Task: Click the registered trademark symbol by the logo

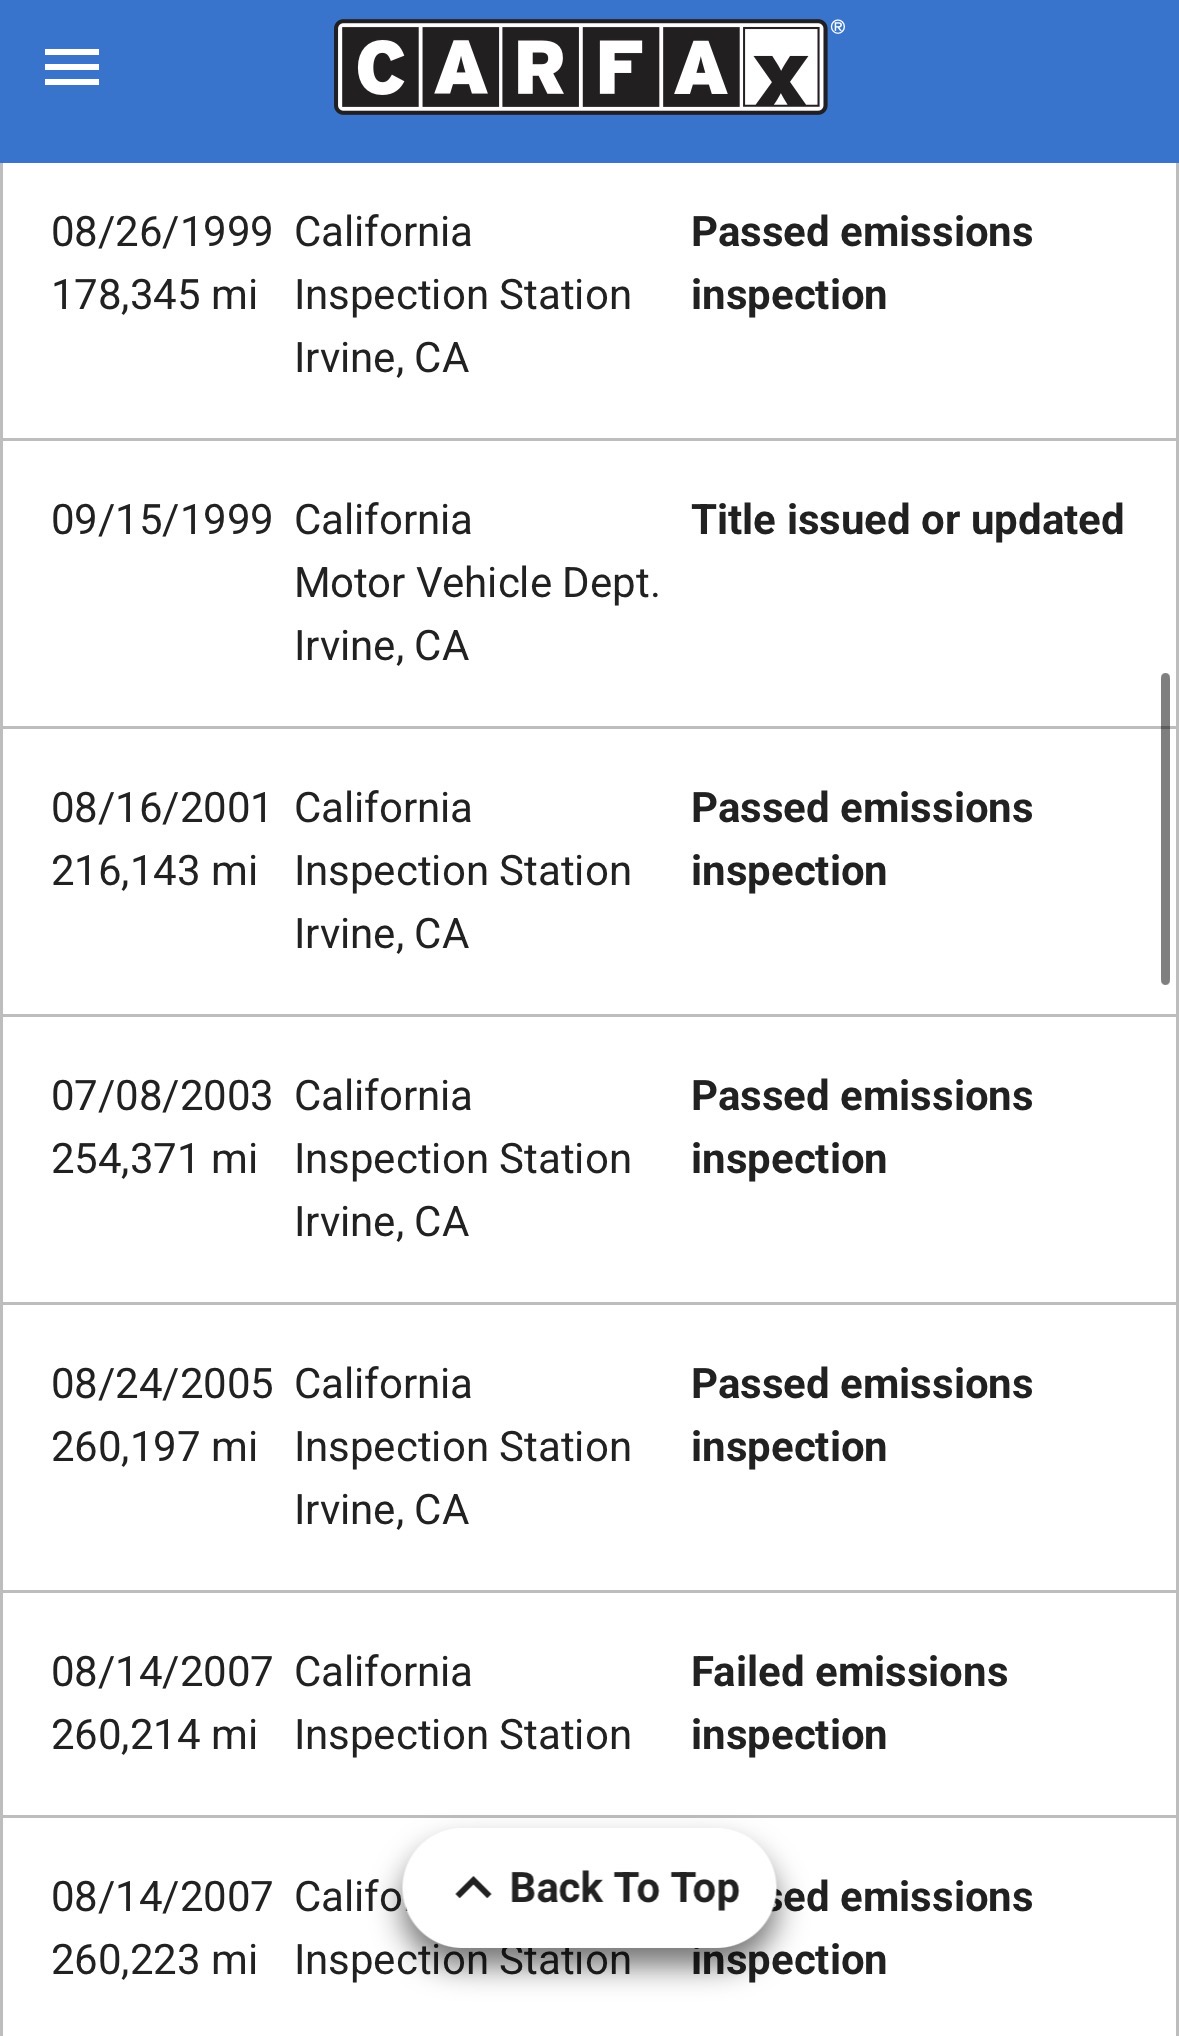Action: click(x=838, y=27)
